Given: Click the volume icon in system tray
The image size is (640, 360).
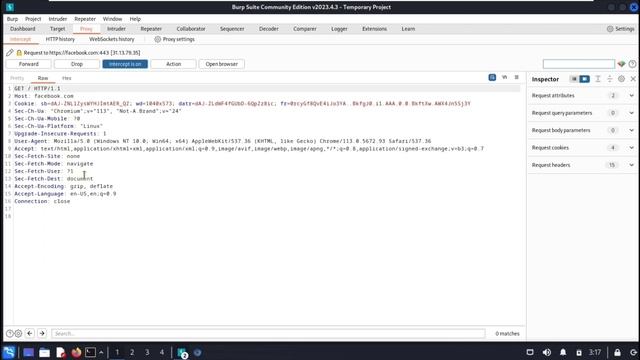Looking at the screenshot, I should pyautogui.click(x=547, y=352).
